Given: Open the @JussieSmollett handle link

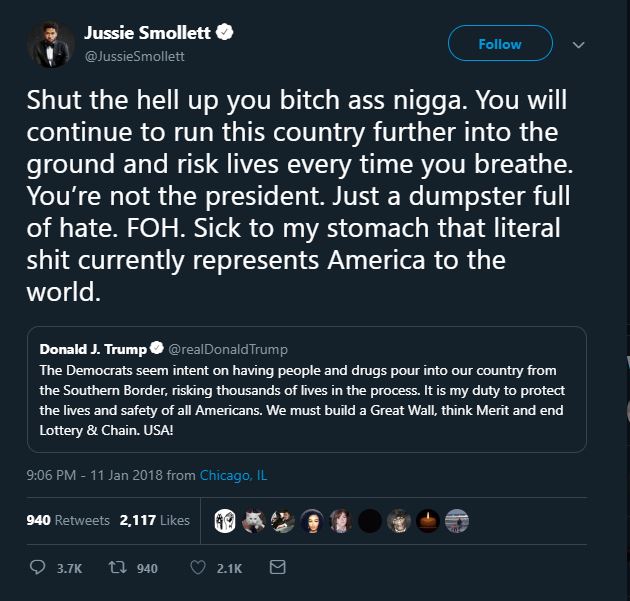Looking at the screenshot, I should (x=134, y=56).
